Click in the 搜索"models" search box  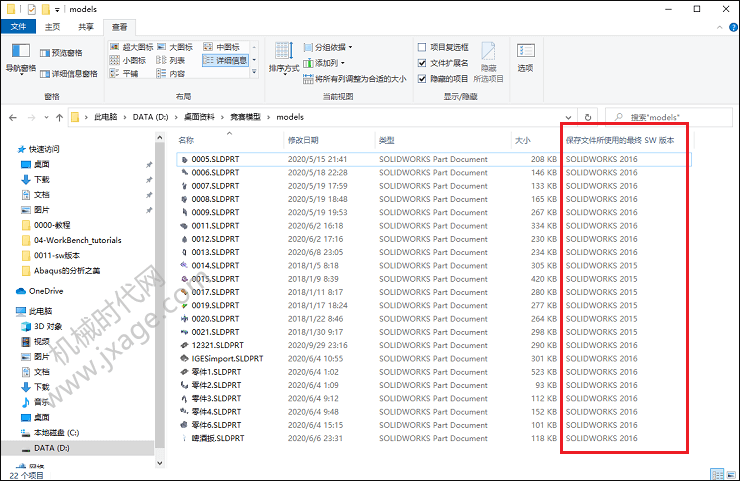pos(669,117)
